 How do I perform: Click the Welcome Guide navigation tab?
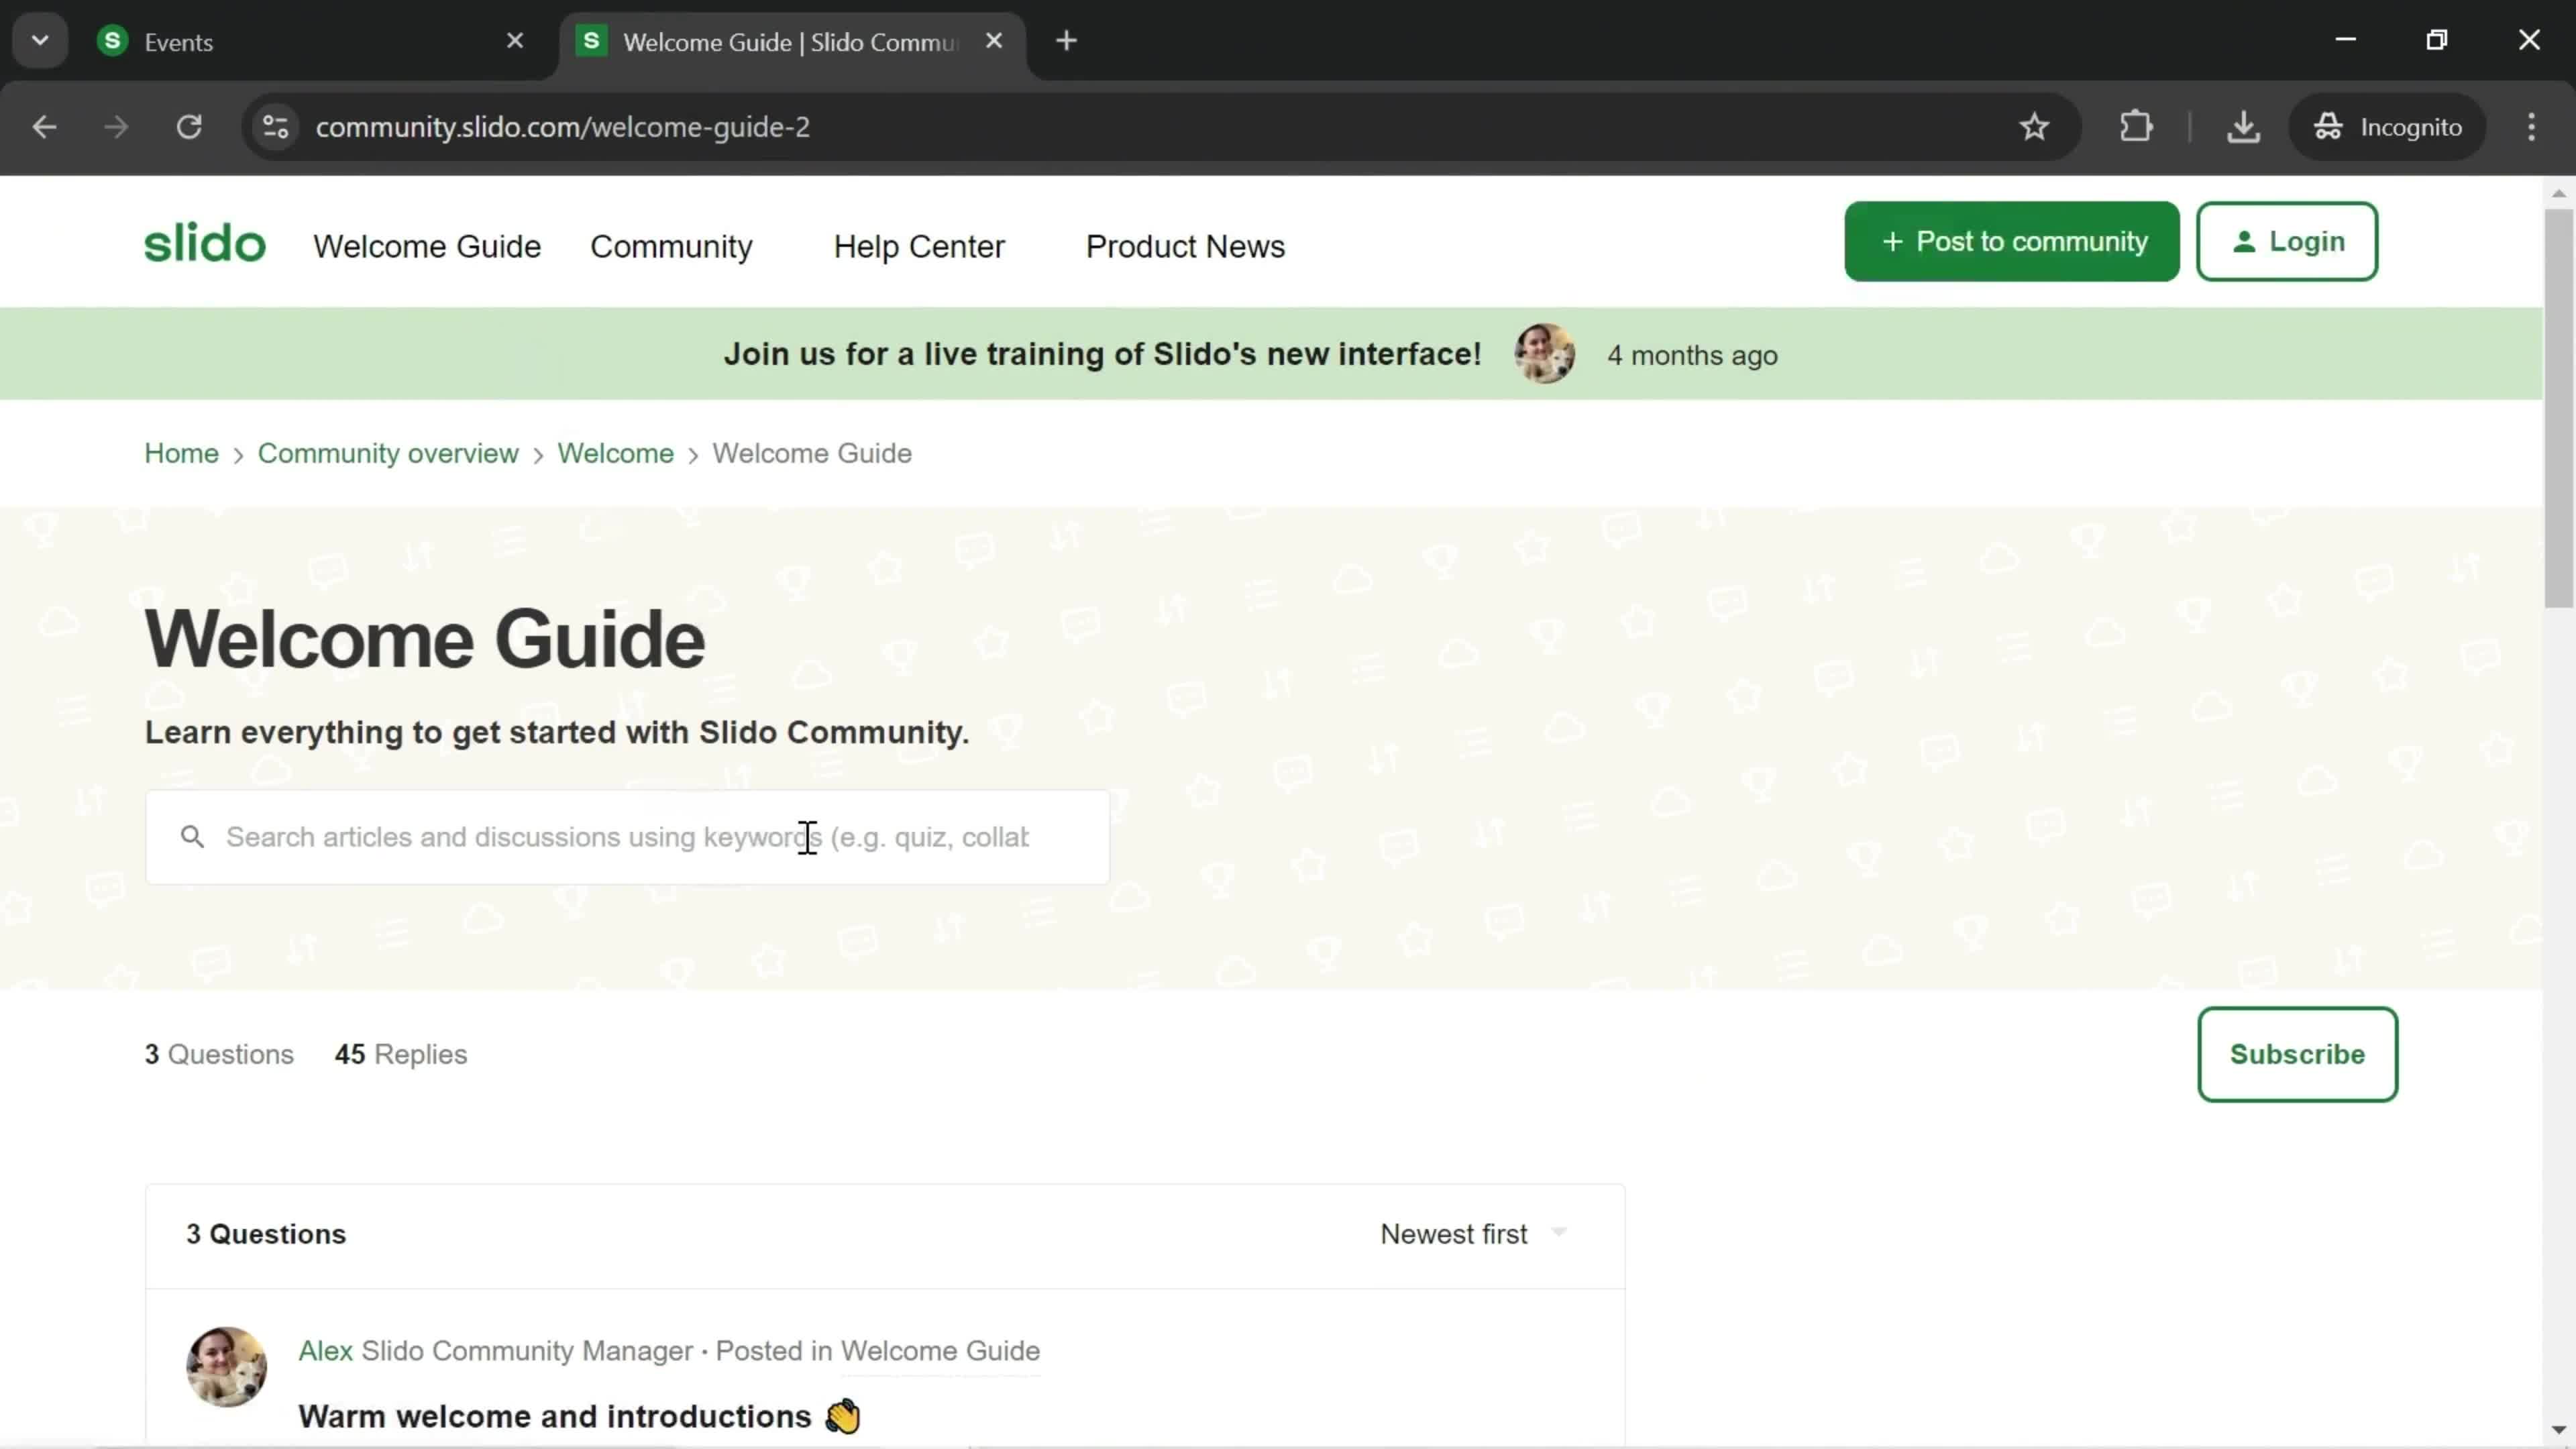[x=428, y=246]
